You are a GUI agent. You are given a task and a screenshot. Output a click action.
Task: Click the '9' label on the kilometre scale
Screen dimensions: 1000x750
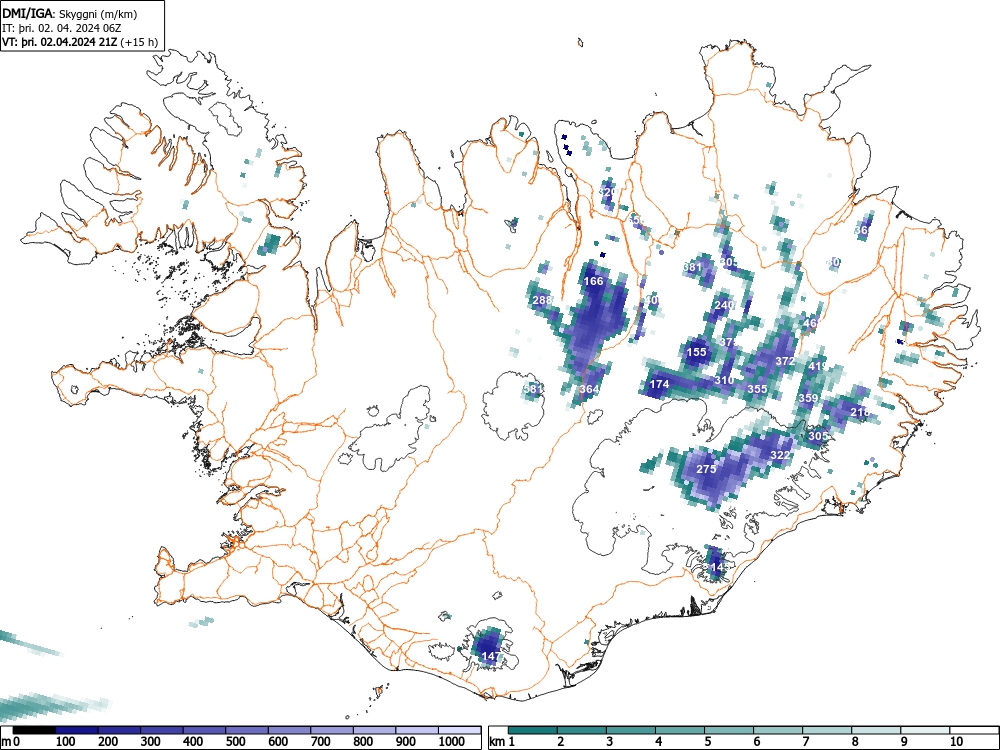(x=904, y=742)
